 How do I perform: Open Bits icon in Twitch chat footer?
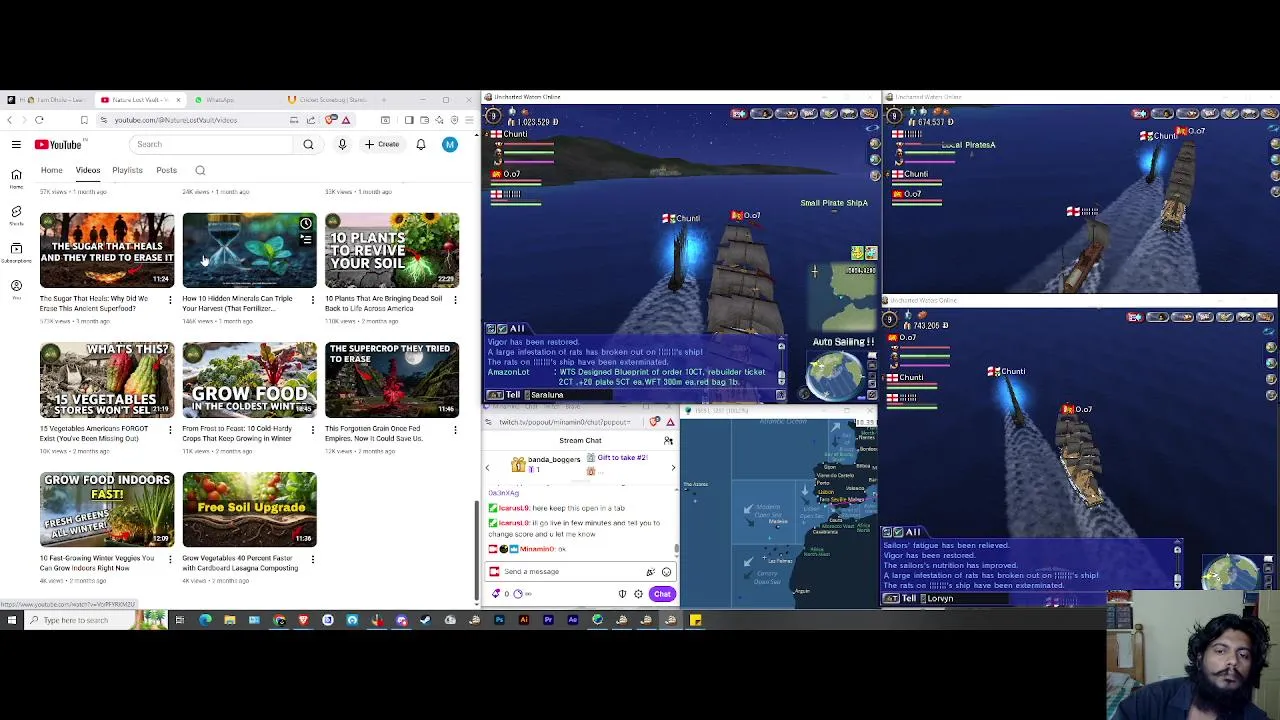coord(497,594)
